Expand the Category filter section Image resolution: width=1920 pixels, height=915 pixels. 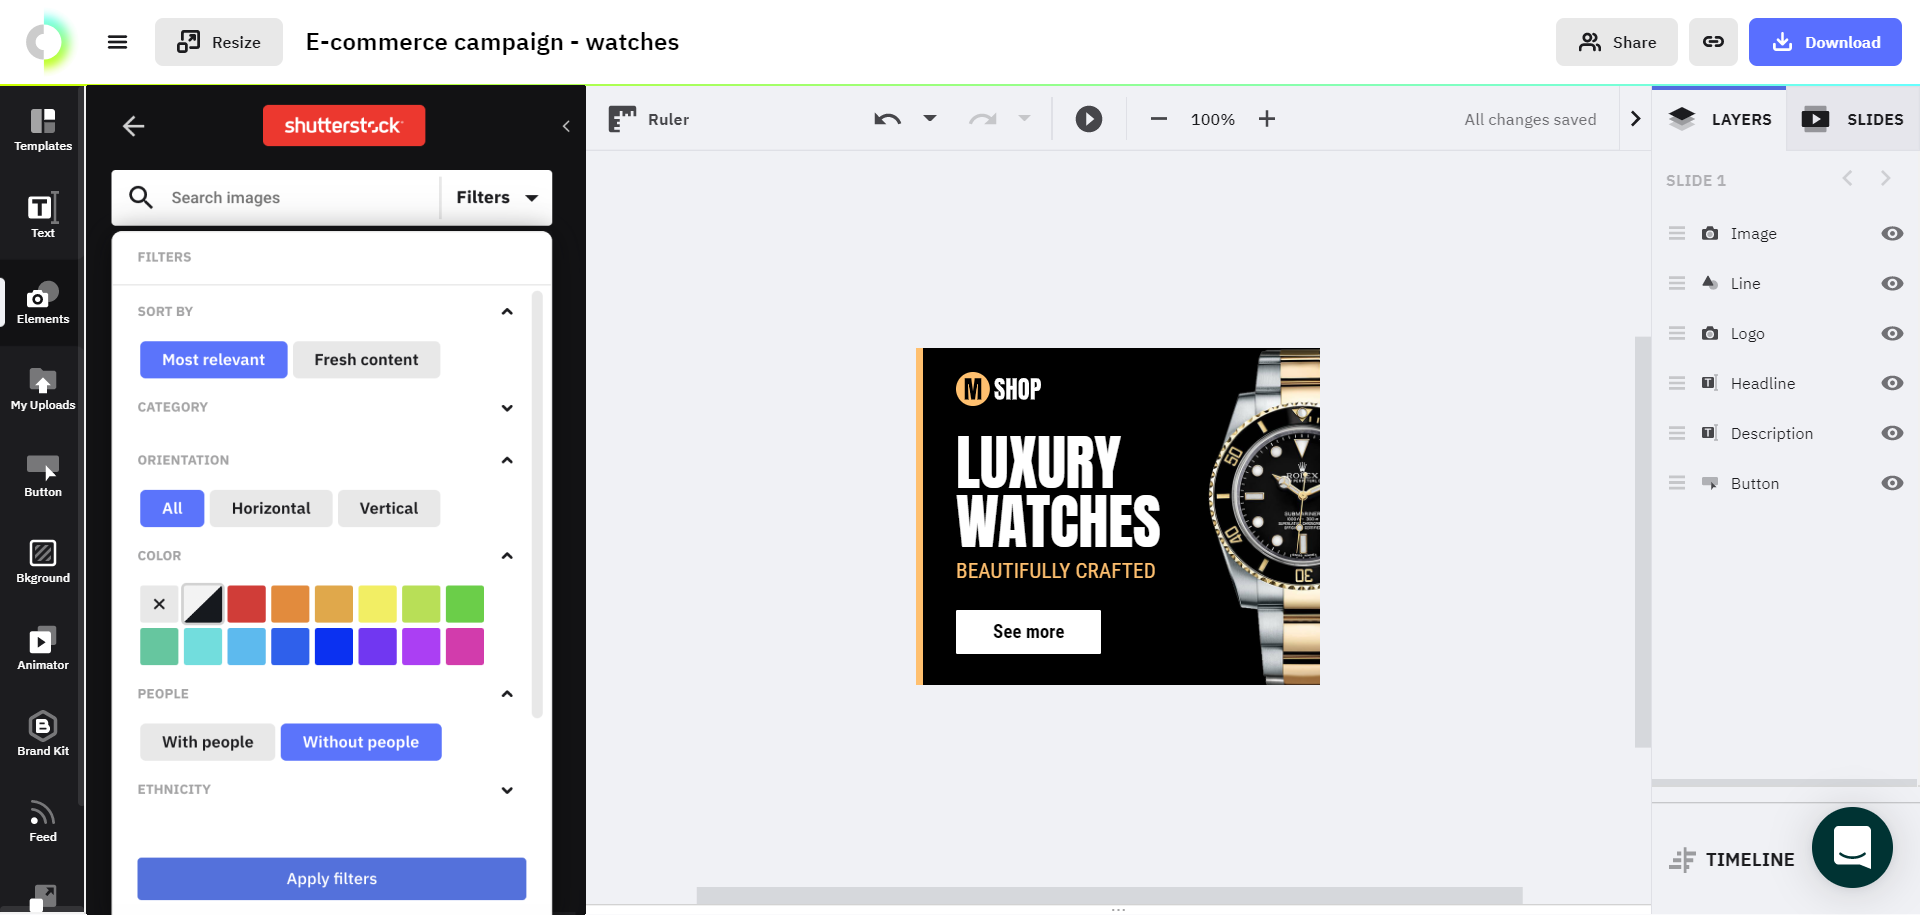(507, 408)
